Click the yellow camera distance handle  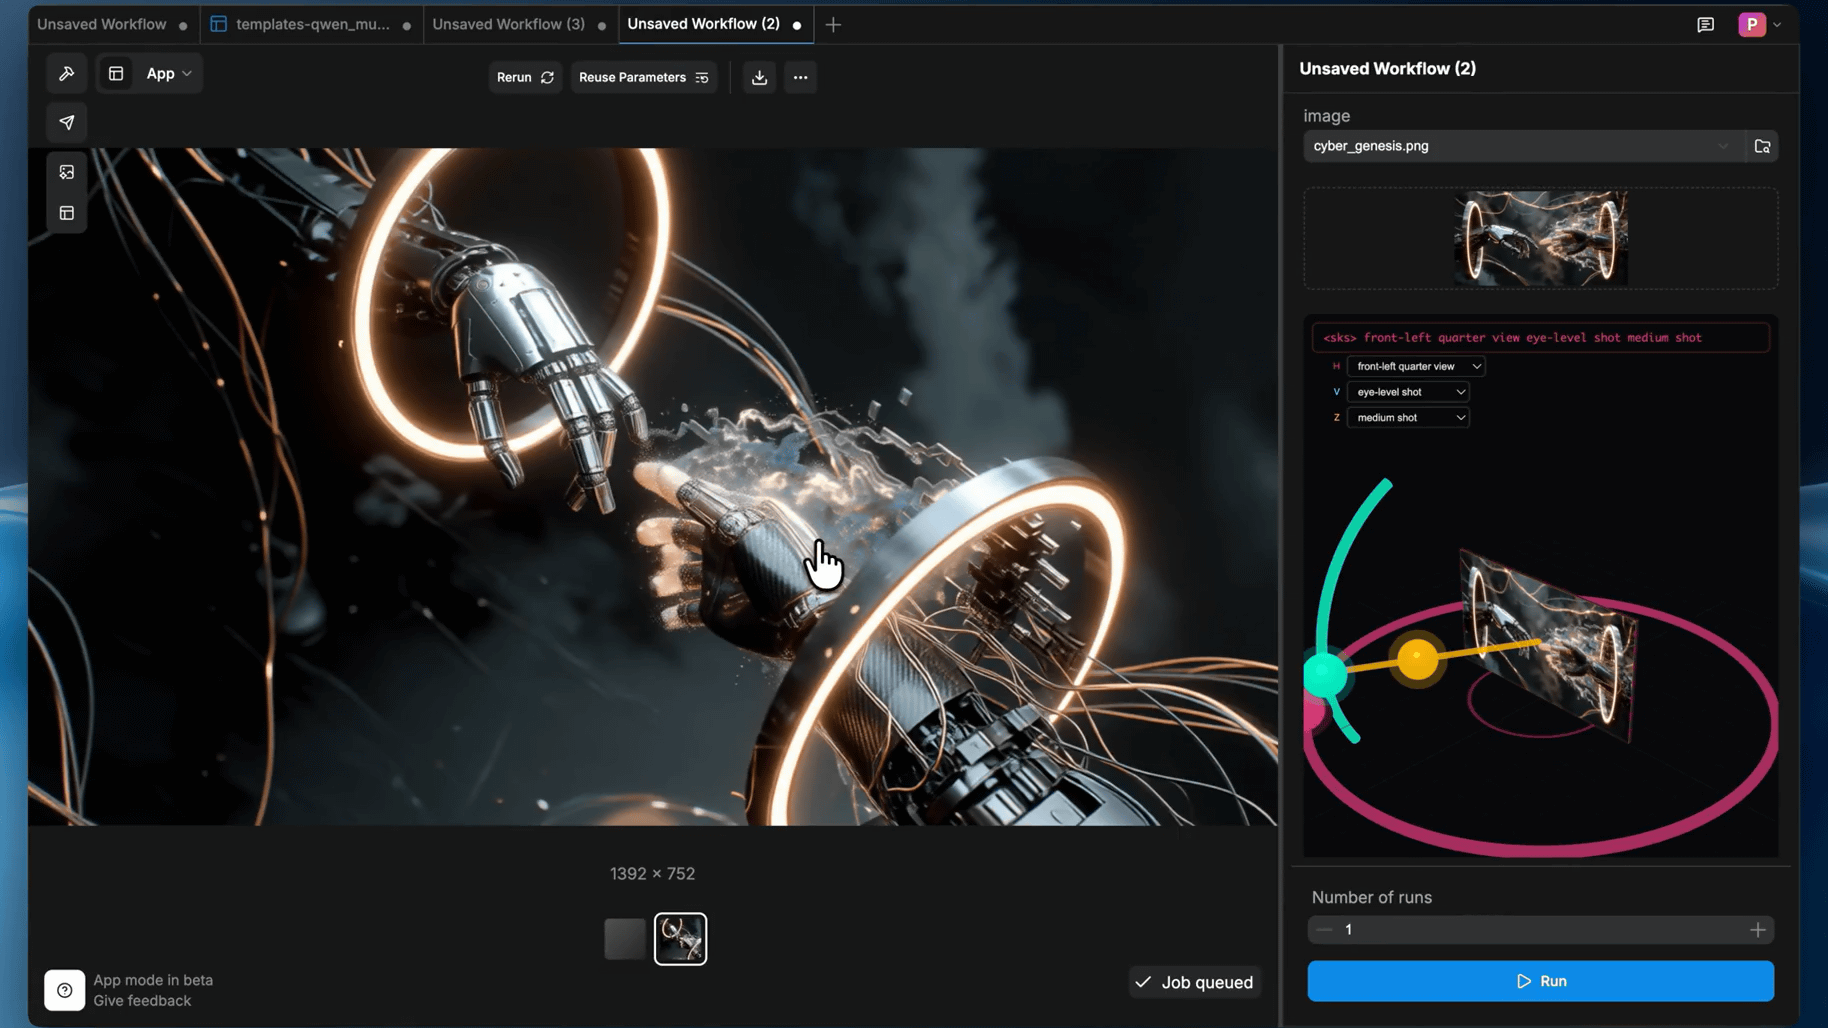tap(1417, 659)
